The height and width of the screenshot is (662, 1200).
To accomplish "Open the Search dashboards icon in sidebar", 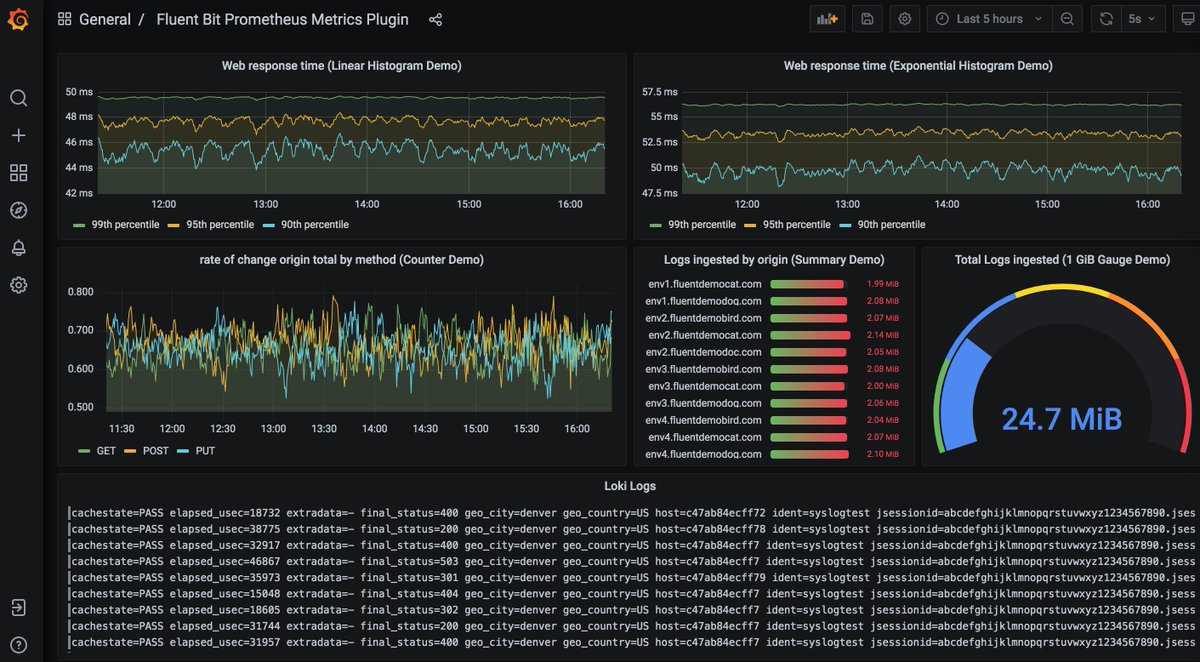I will pyautogui.click(x=18, y=98).
